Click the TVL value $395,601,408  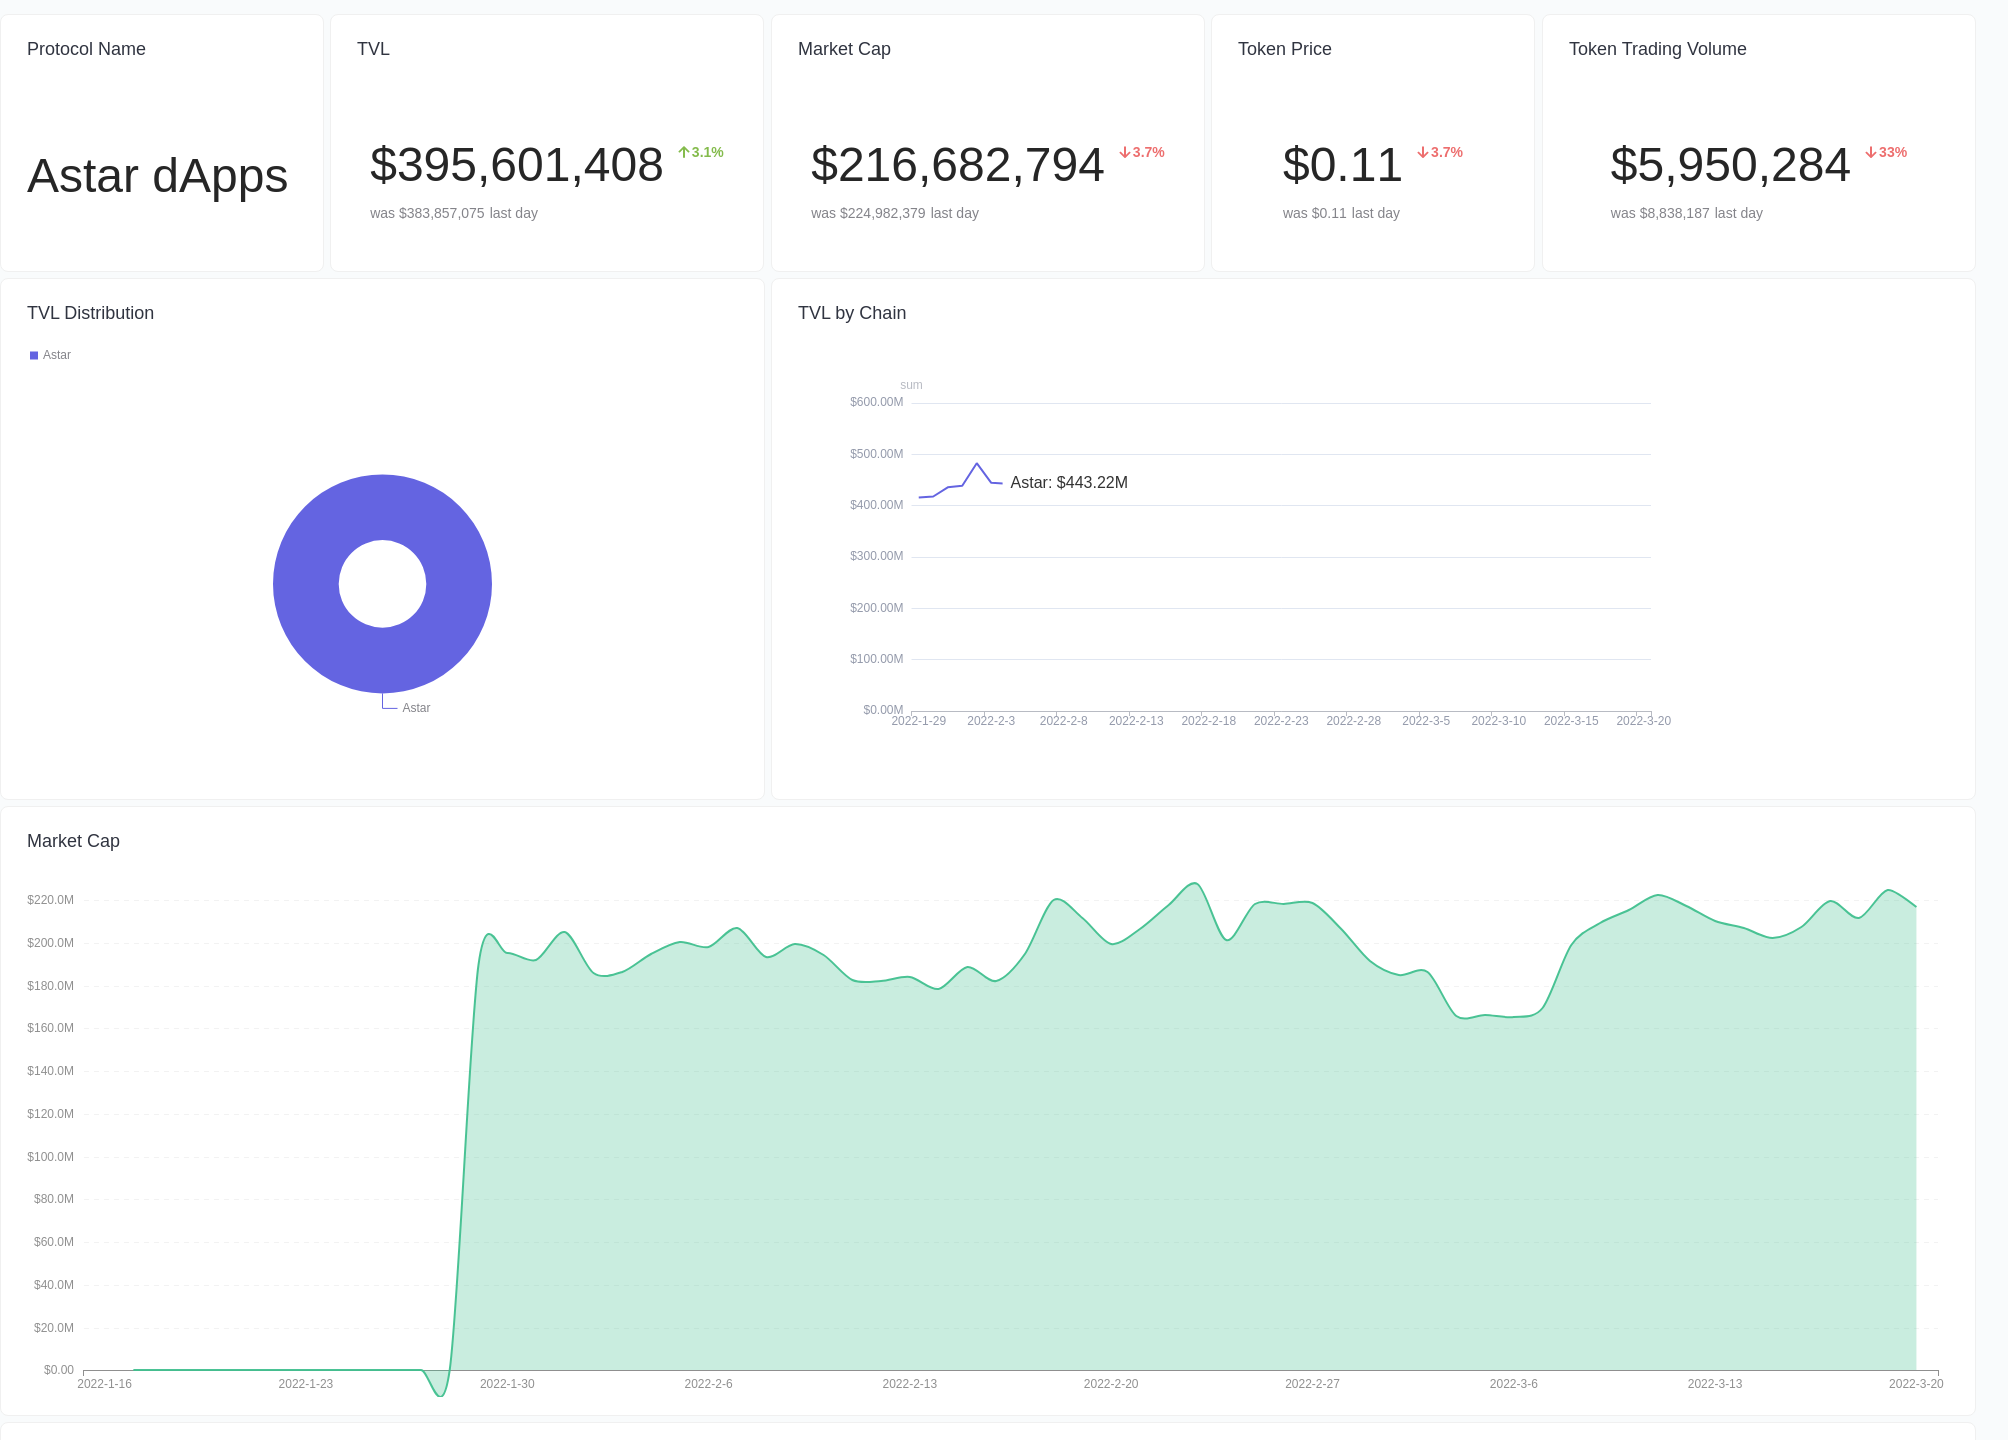click(516, 164)
